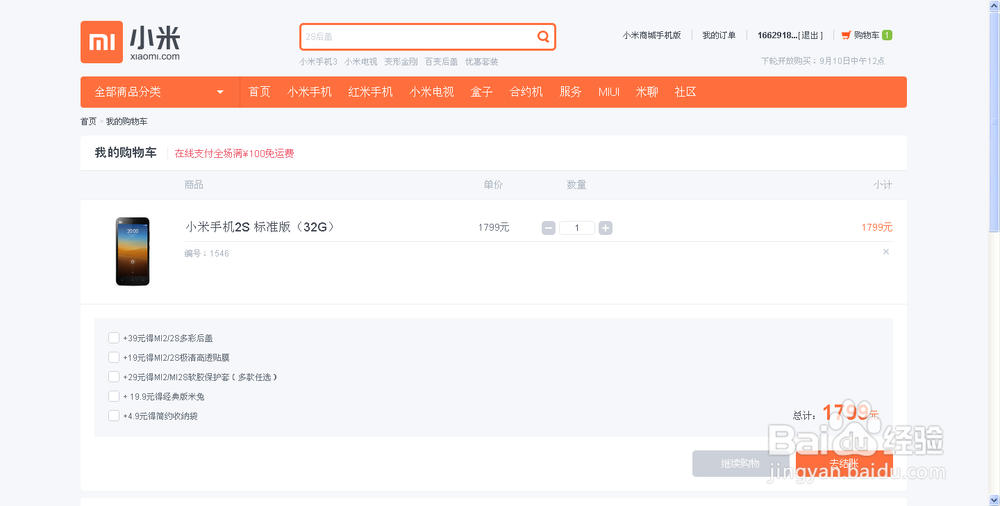Check the +19.9元得经典版米兔 option
Viewport: 1000px width, 506px height.
coord(114,396)
